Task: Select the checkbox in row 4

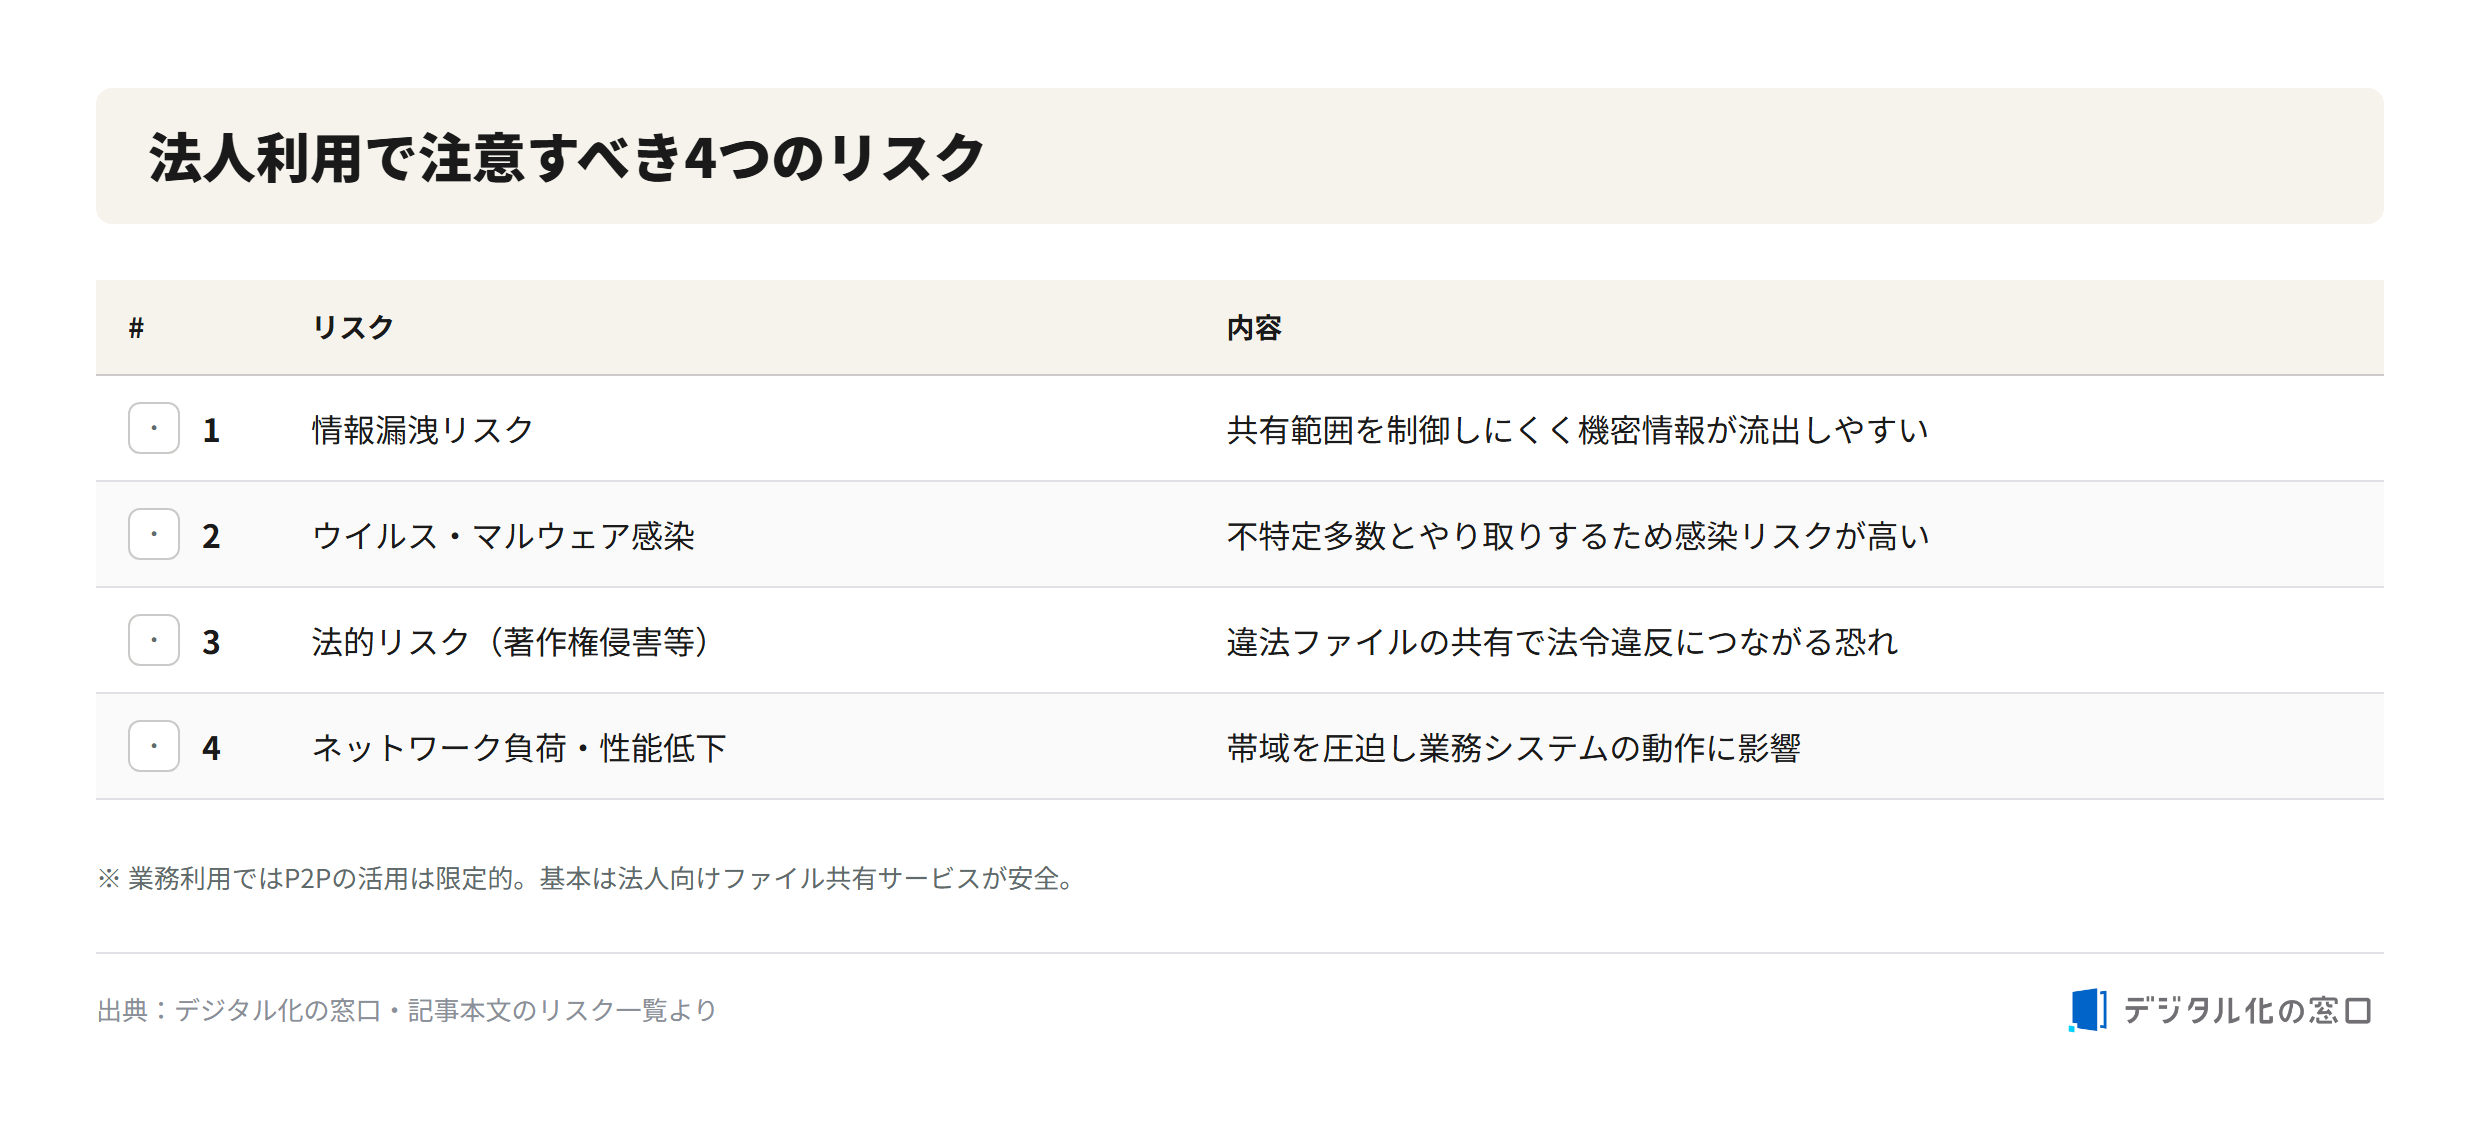Action: 154,746
